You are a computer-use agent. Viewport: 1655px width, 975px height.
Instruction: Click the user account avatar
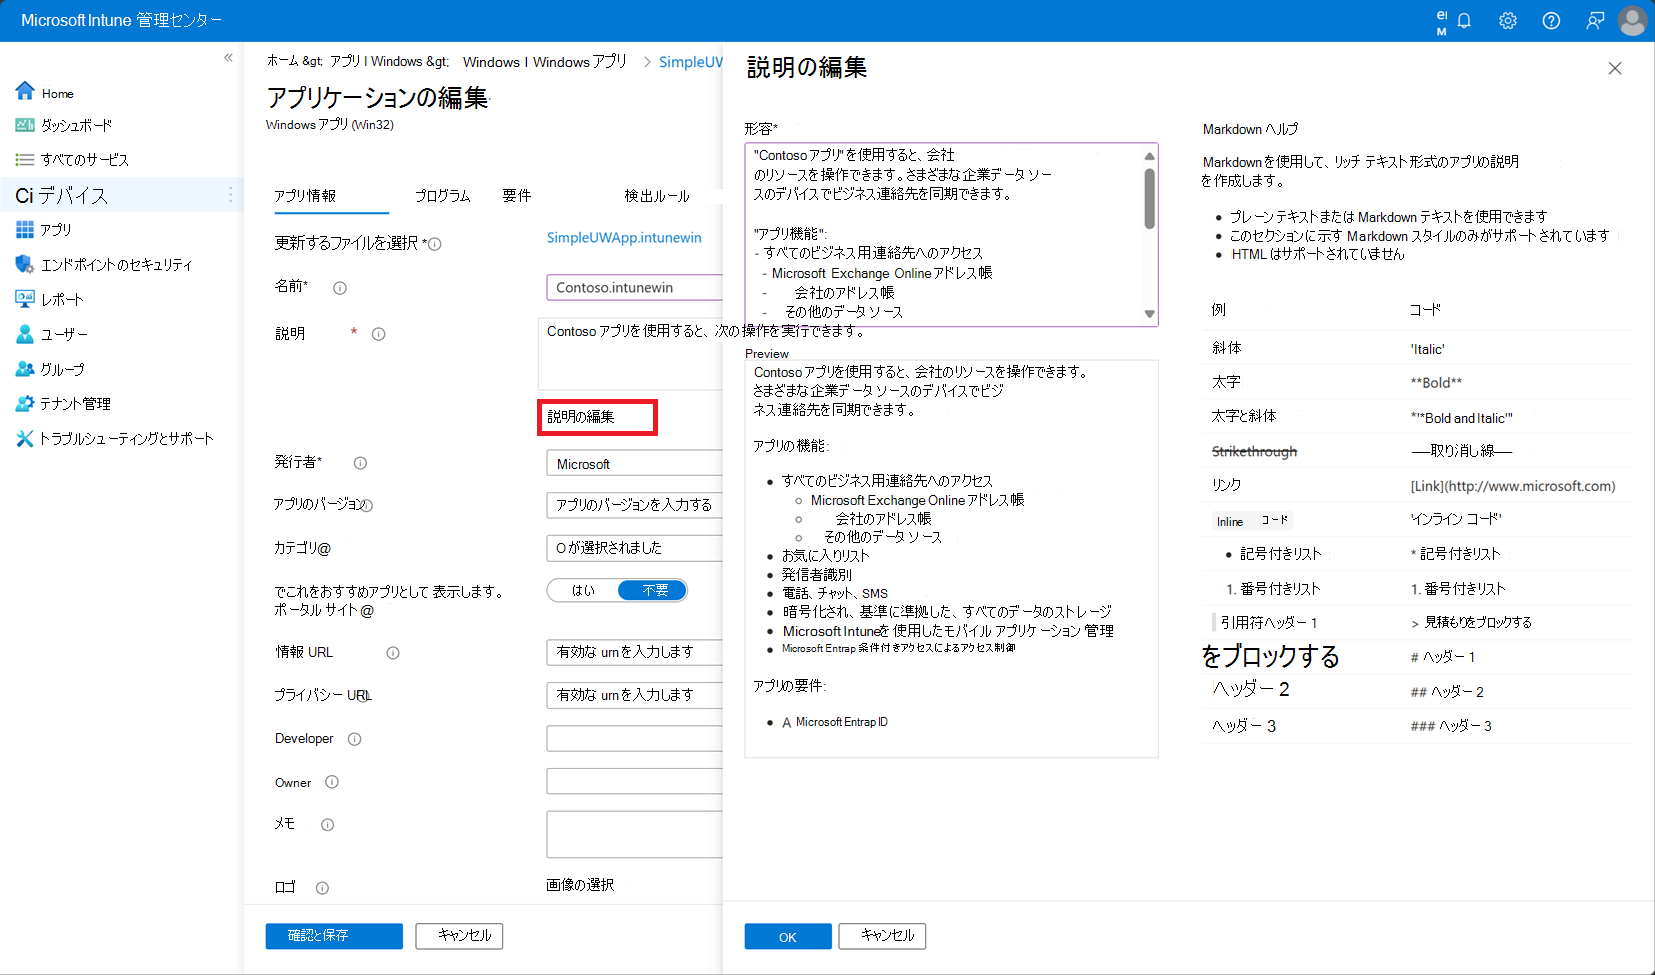click(1632, 21)
